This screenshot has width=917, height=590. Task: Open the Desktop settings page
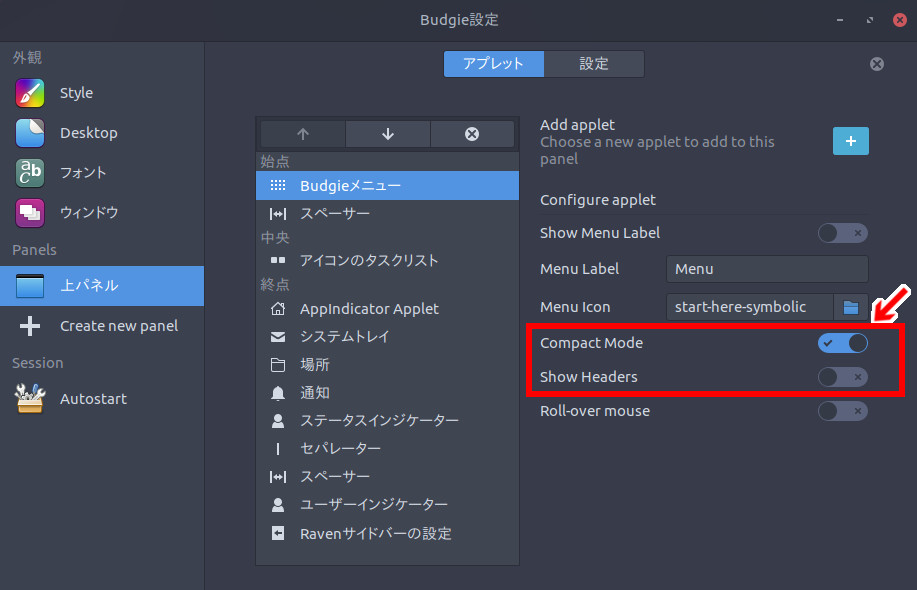(102, 133)
